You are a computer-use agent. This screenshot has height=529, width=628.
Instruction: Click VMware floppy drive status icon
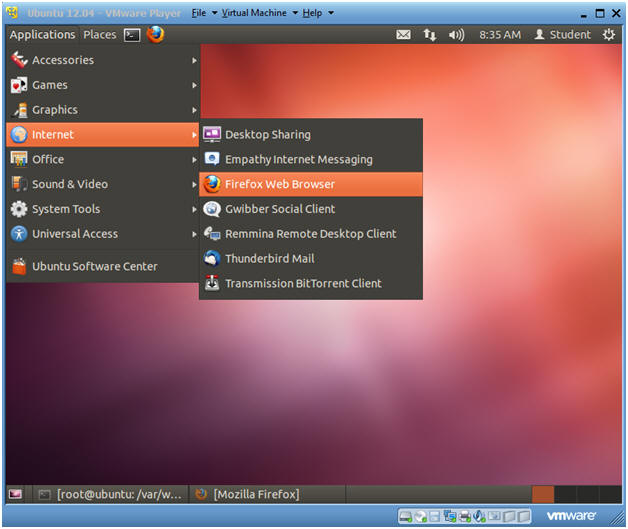coord(435,517)
